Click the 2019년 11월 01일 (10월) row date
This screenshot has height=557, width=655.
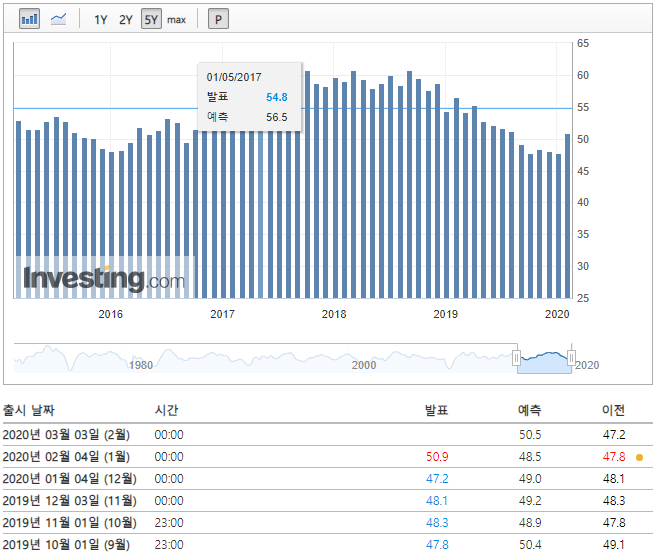tap(69, 523)
